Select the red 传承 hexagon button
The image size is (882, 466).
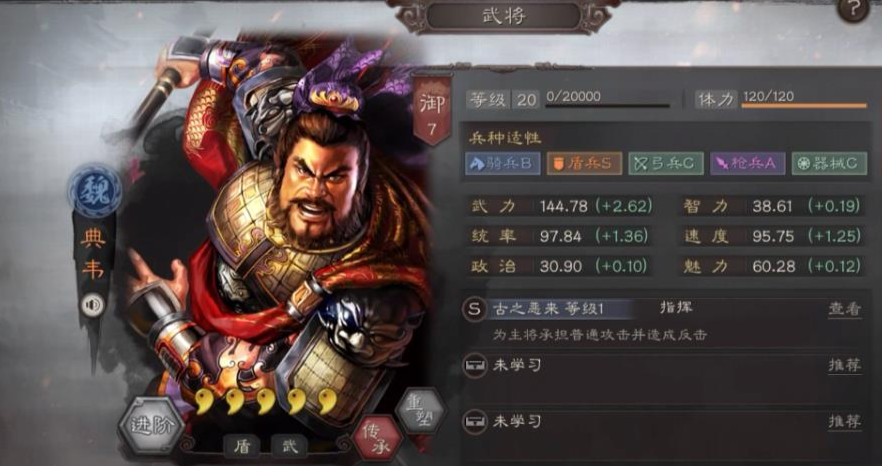pos(377,438)
